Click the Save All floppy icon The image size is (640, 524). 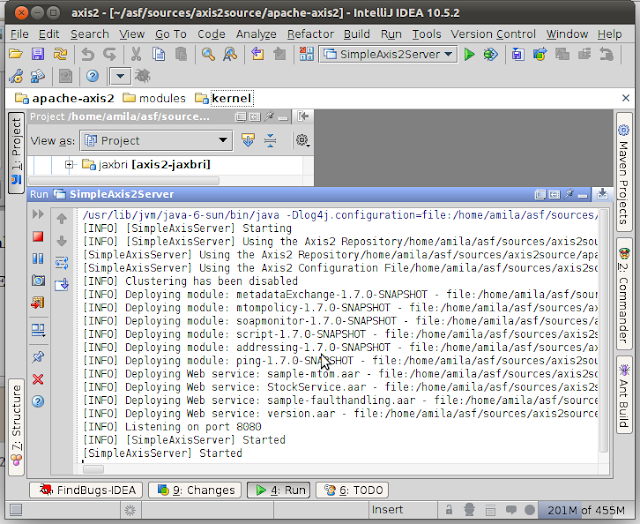(38, 54)
